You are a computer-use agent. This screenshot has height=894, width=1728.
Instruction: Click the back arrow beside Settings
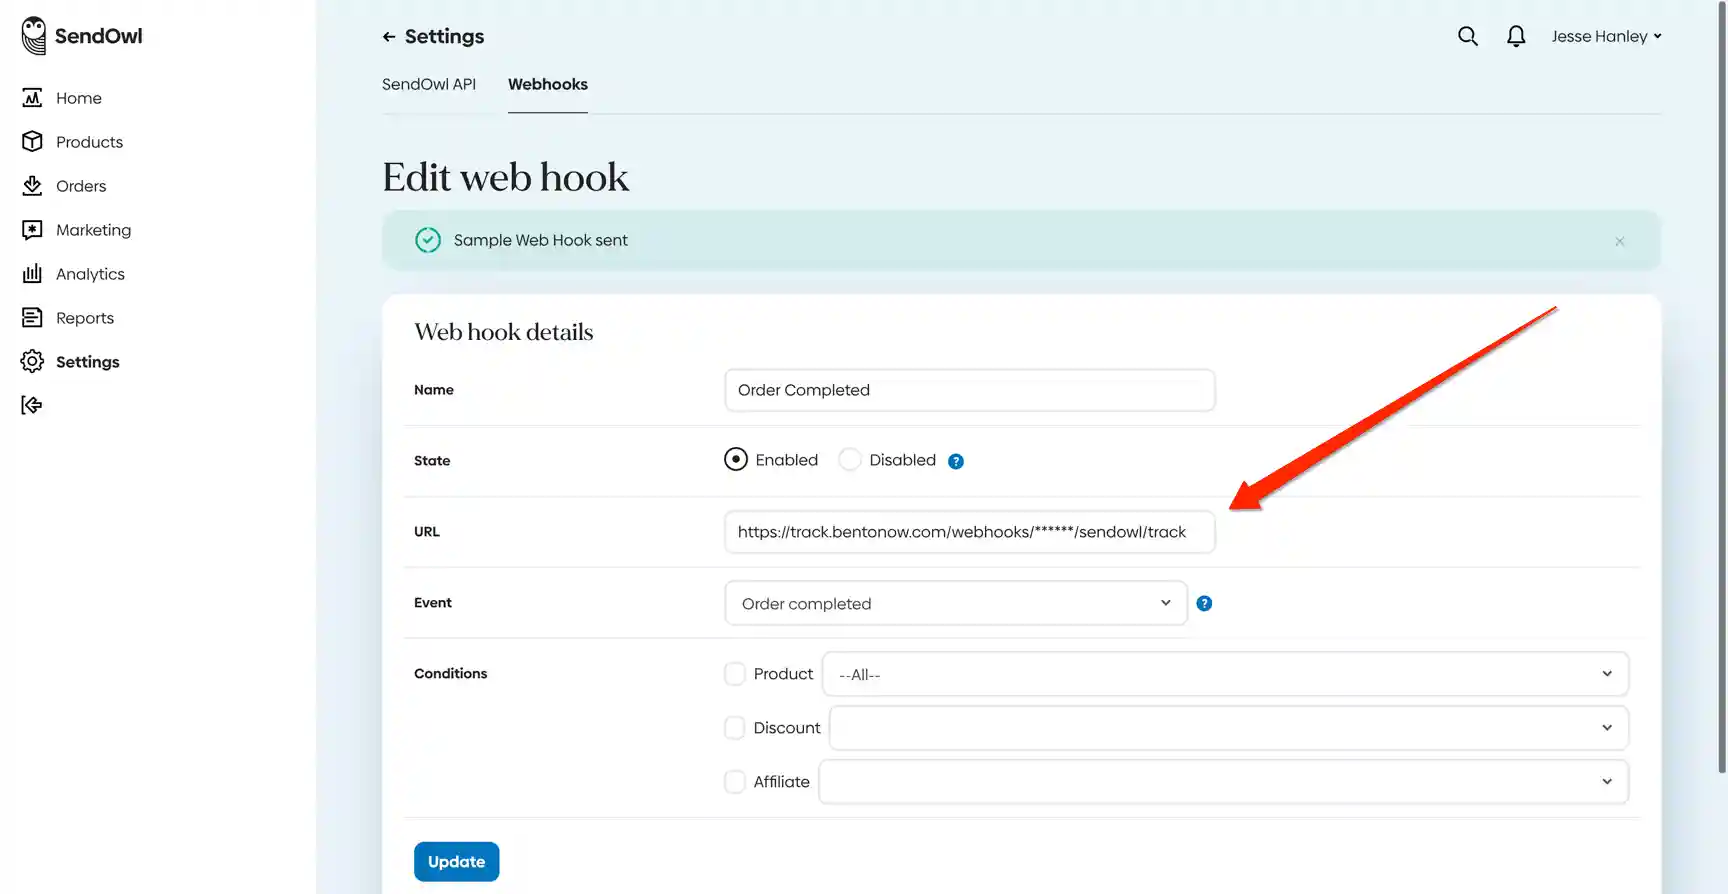tap(389, 37)
